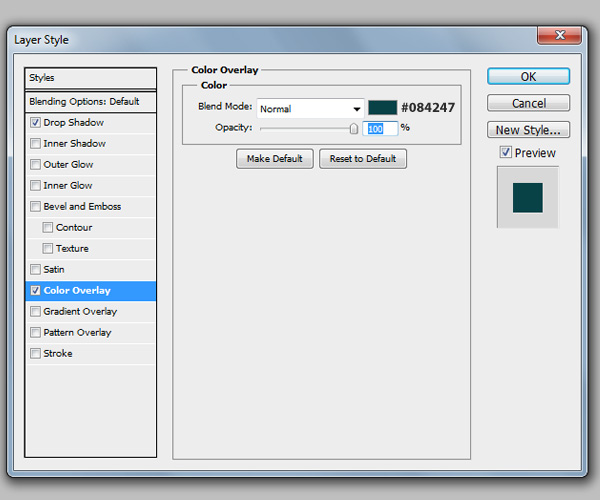
Task: Select the Bevel and Emboss label
Action: tap(82, 207)
